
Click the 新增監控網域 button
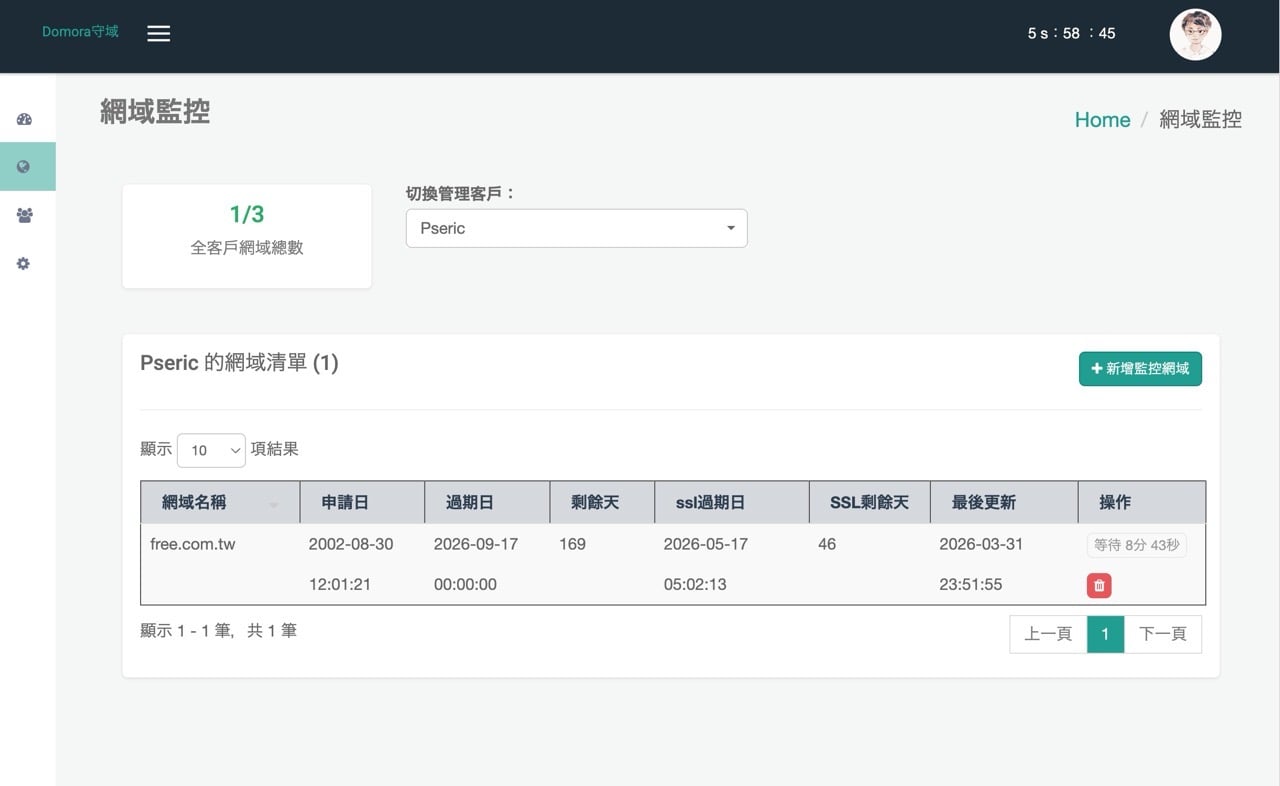pos(1140,369)
